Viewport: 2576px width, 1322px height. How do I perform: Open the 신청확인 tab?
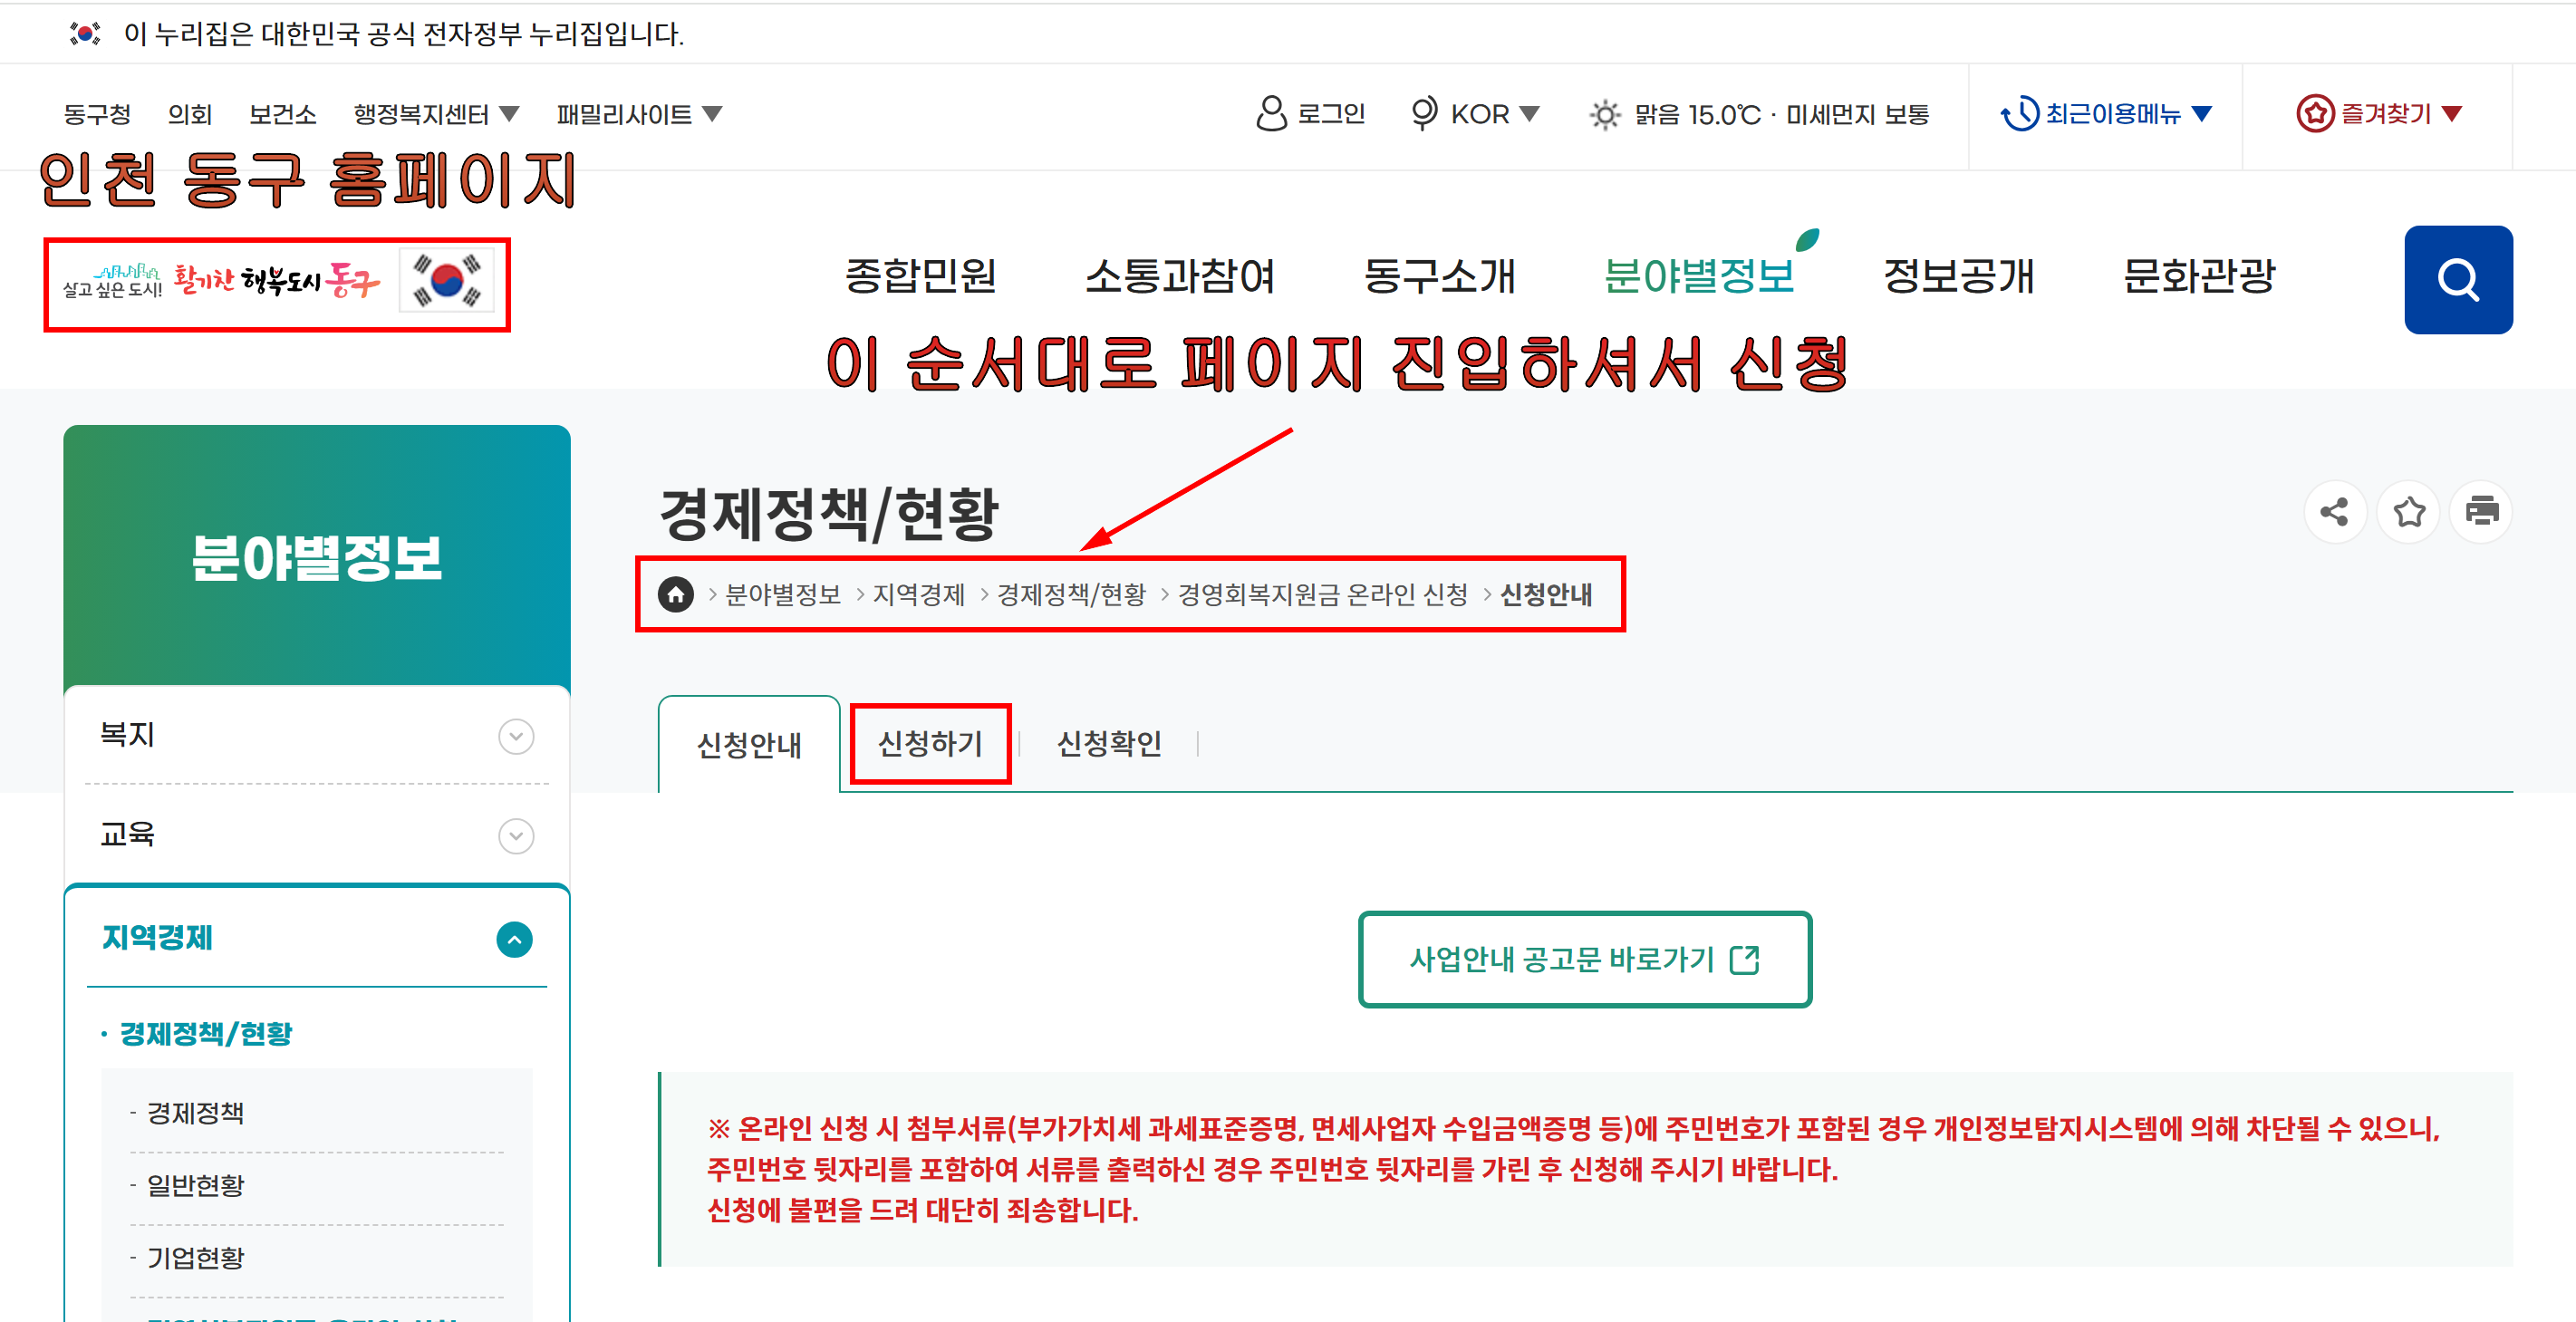1110,743
